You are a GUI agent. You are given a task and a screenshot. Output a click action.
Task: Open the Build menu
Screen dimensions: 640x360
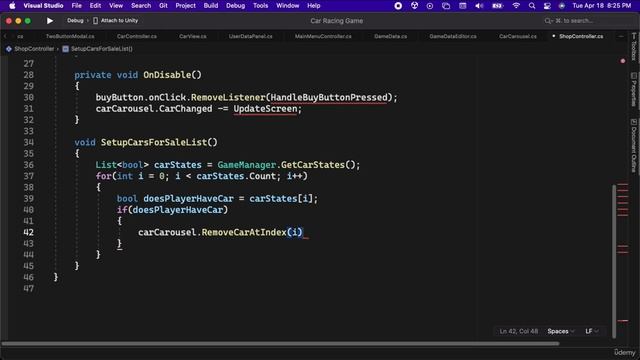211,6
